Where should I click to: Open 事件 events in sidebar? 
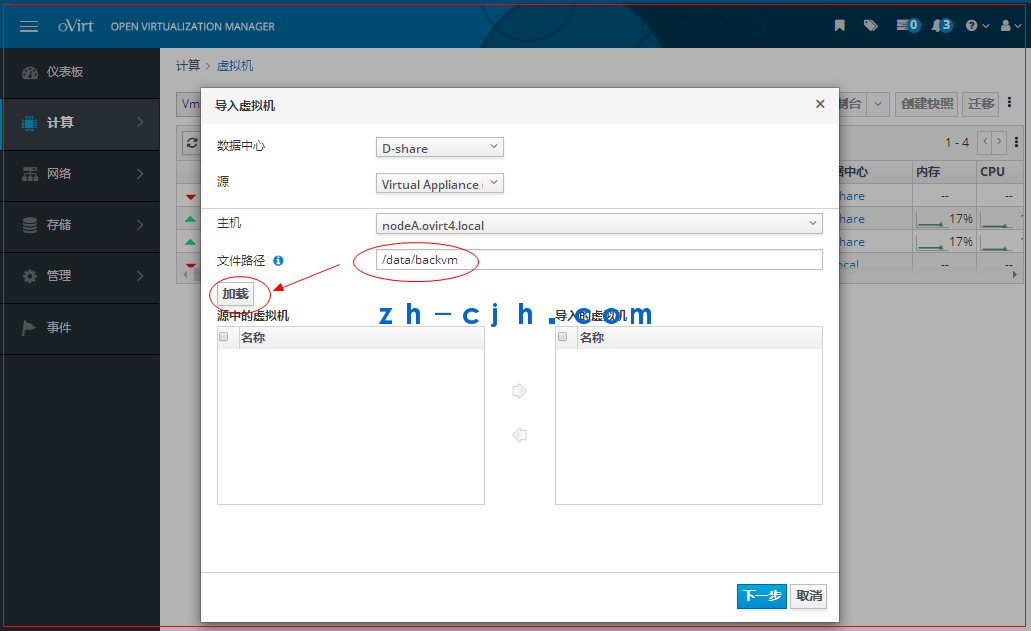tap(80, 327)
